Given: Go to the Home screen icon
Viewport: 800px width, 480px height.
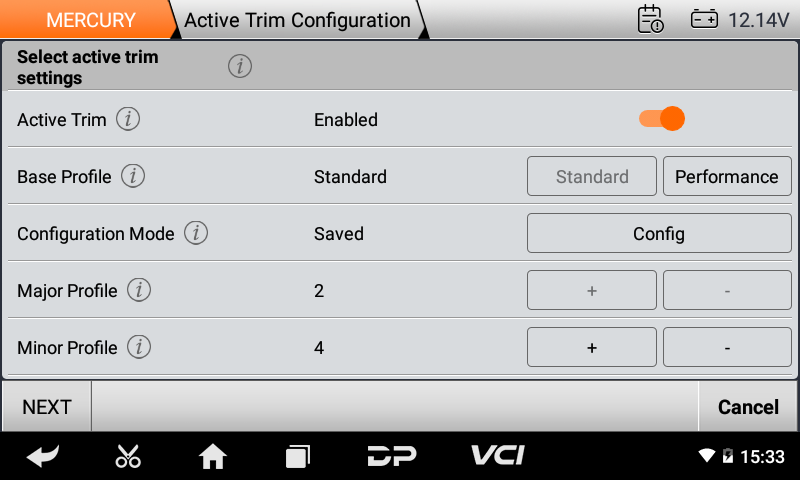Looking at the screenshot, I should (213, 457).
